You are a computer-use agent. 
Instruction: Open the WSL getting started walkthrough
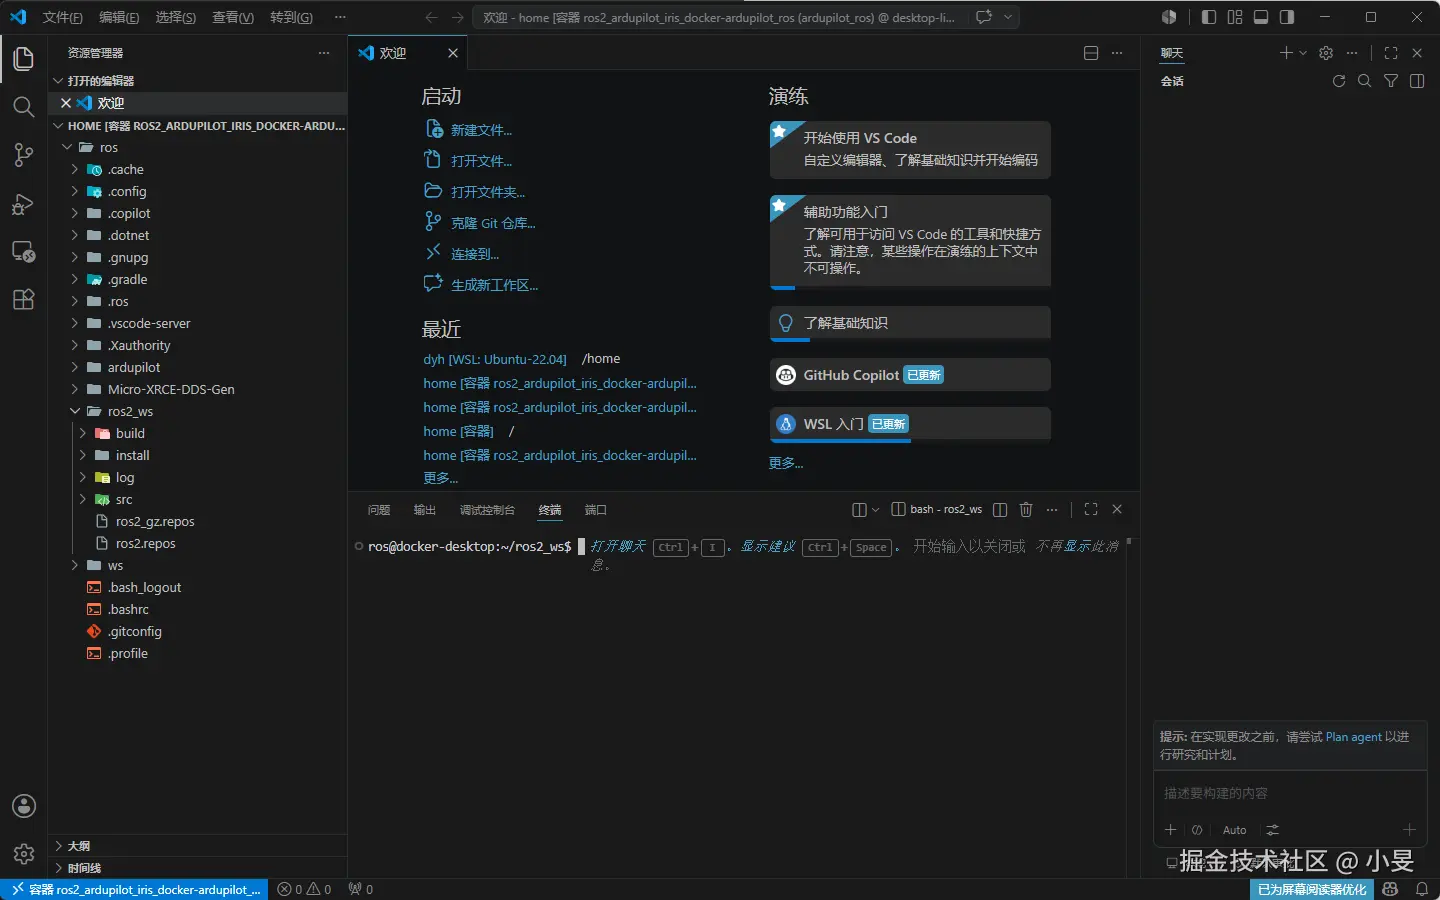point(910,424)
